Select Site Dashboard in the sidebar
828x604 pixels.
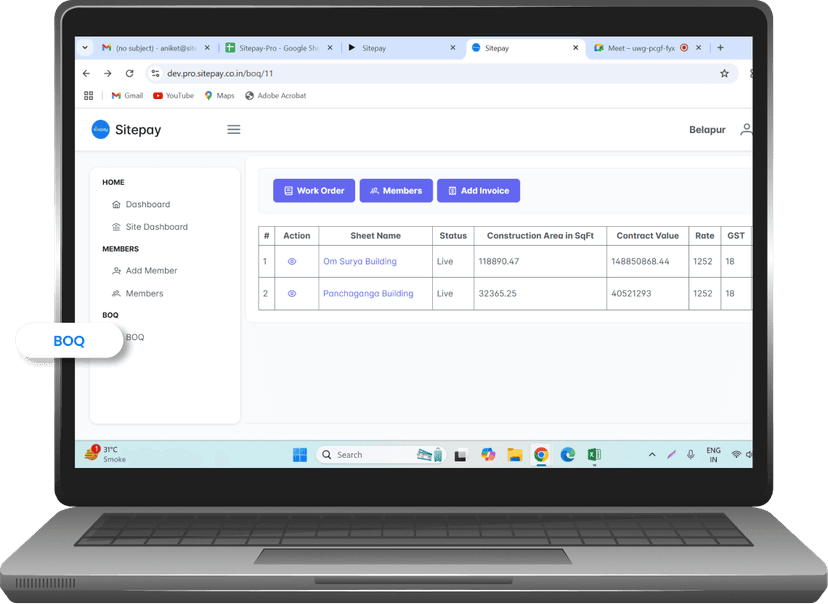point(156,227)
